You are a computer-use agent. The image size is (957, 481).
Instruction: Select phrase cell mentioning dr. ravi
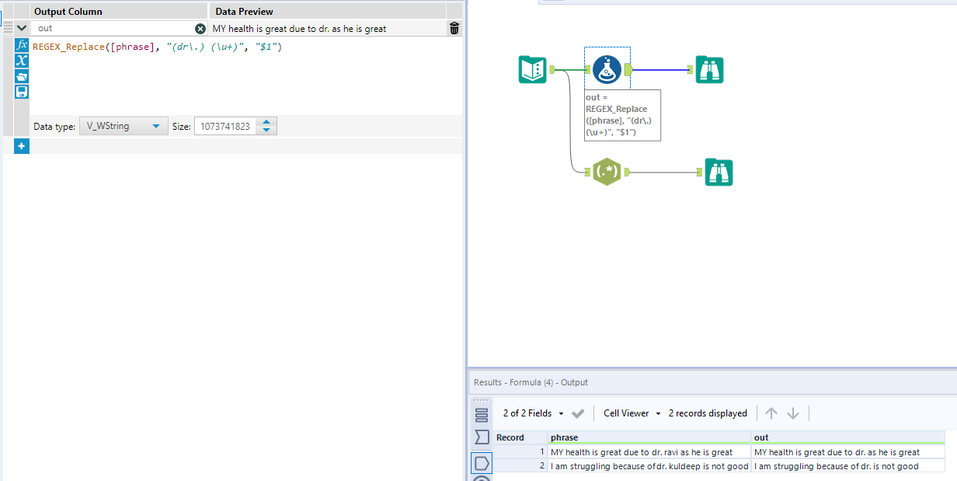tap(649, 452)
